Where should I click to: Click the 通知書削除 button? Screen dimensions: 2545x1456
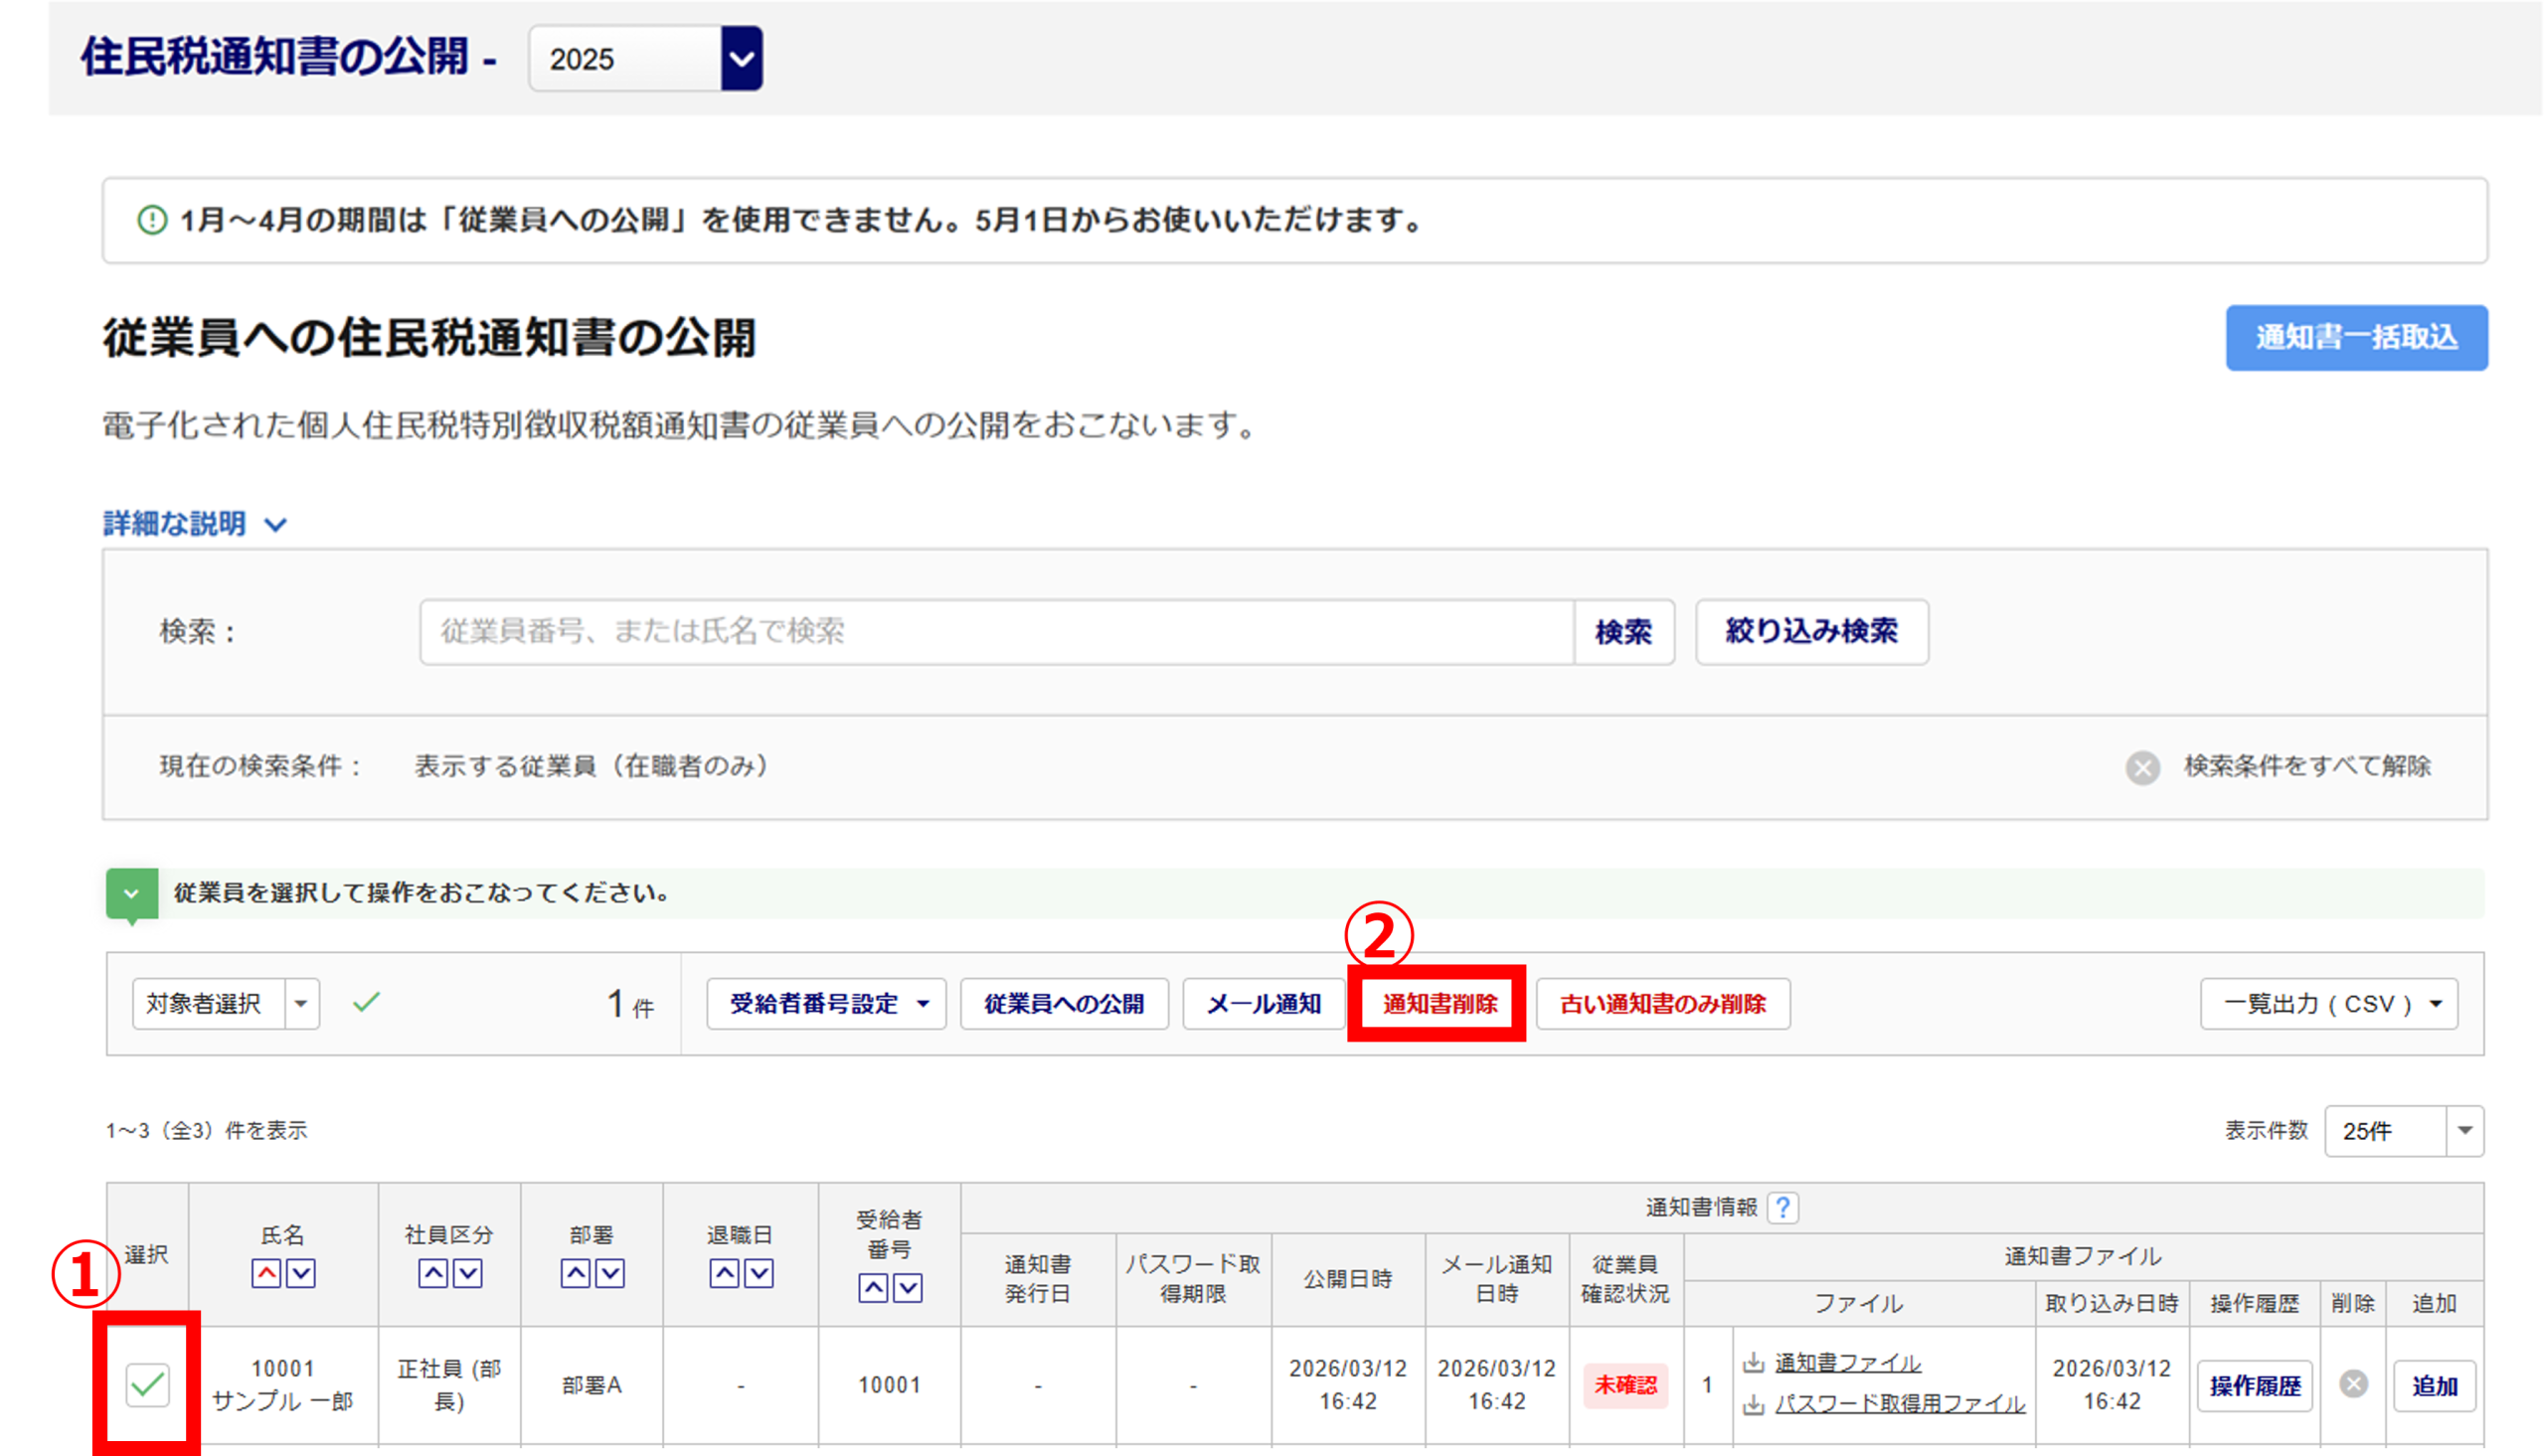click(1439, 1003)
